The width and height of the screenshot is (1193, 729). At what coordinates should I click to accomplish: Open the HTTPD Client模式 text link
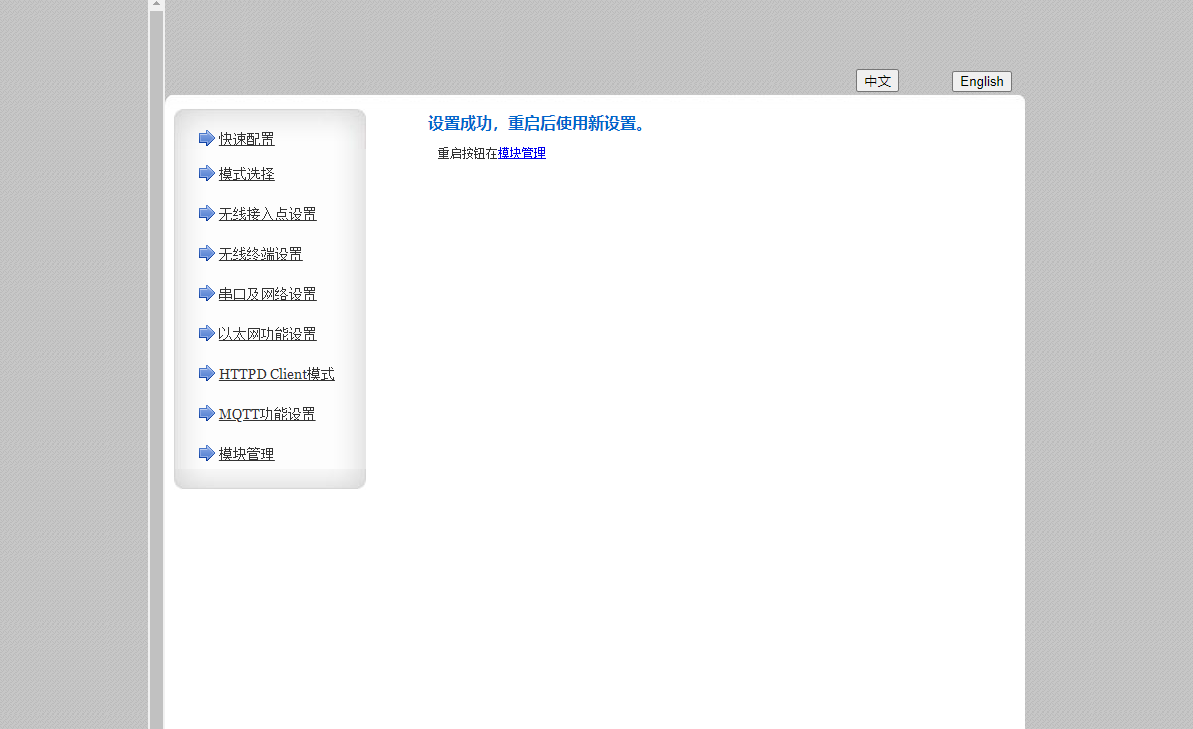(x=276, y=374)
